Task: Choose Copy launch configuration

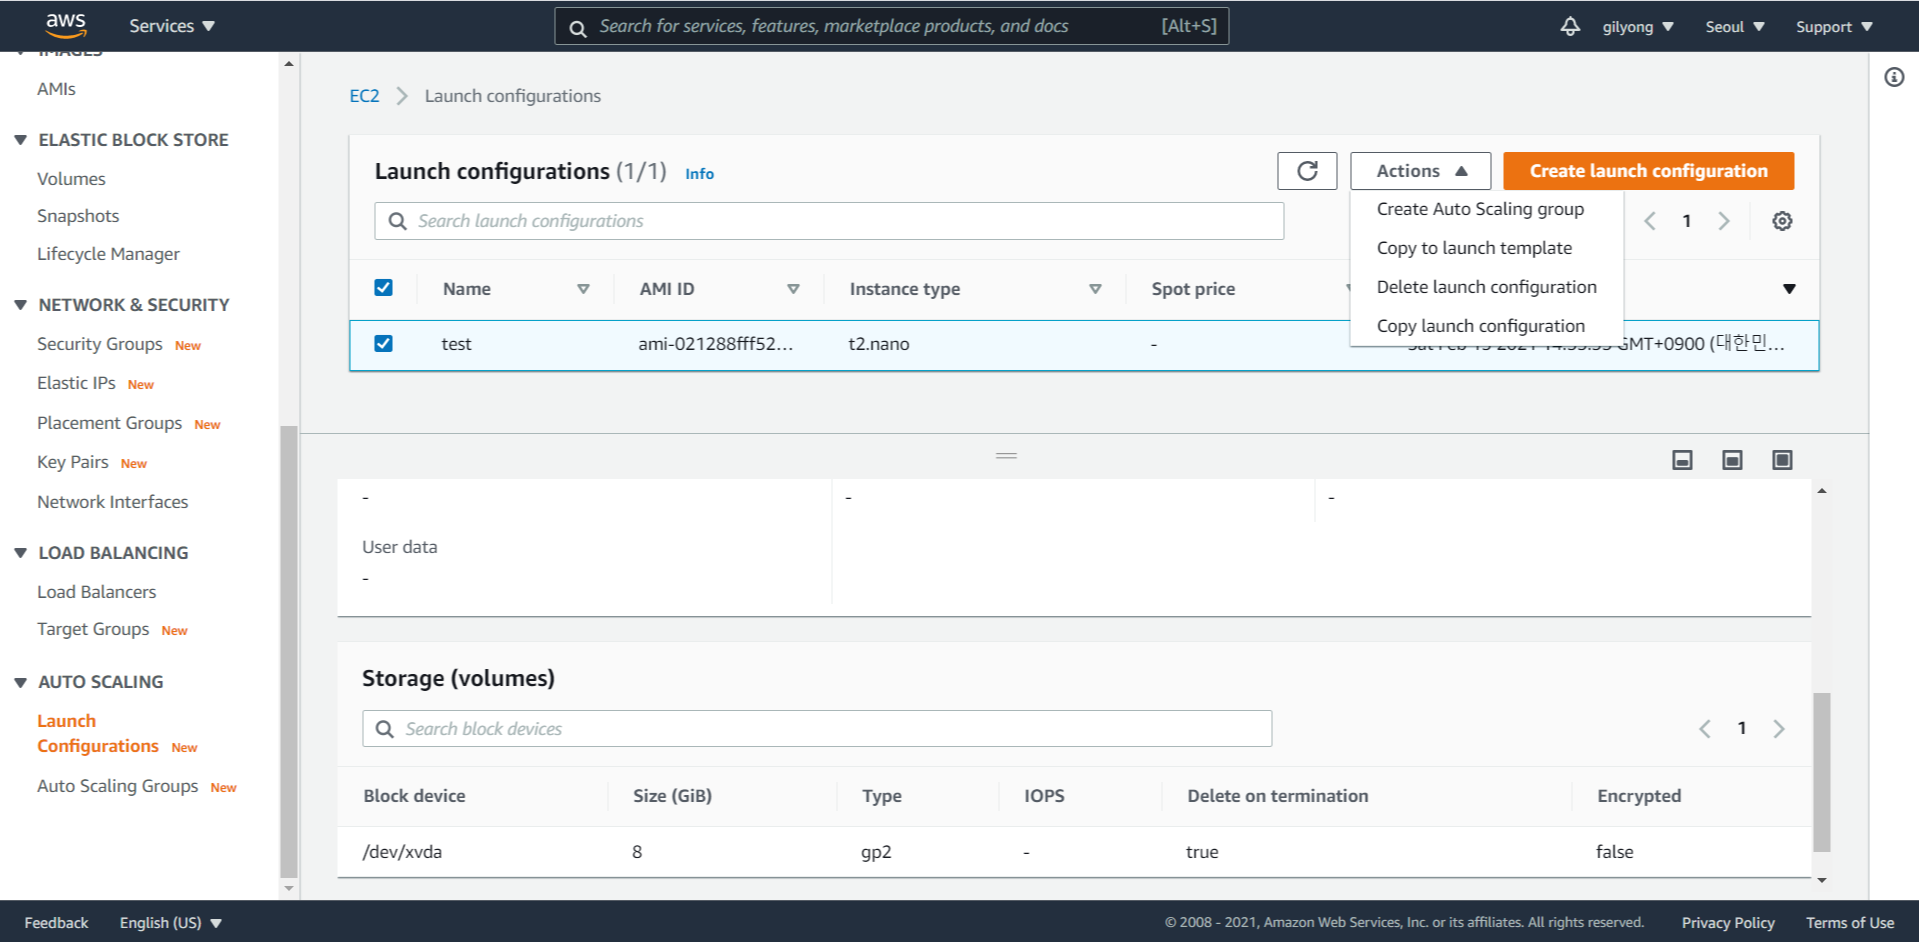Action: coord(1480,326)
